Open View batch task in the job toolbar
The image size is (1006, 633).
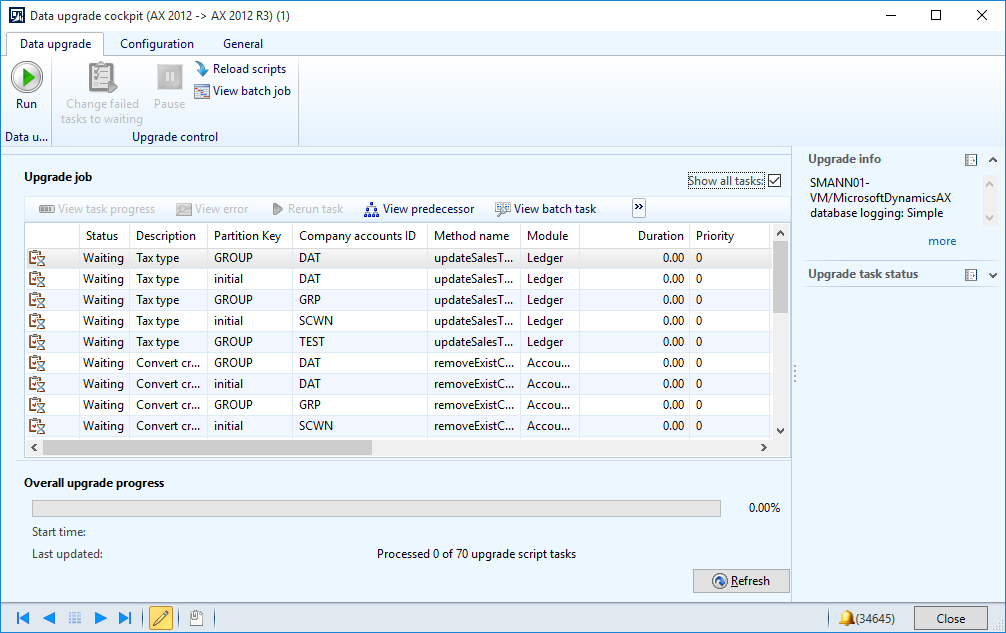click(546, 209)
